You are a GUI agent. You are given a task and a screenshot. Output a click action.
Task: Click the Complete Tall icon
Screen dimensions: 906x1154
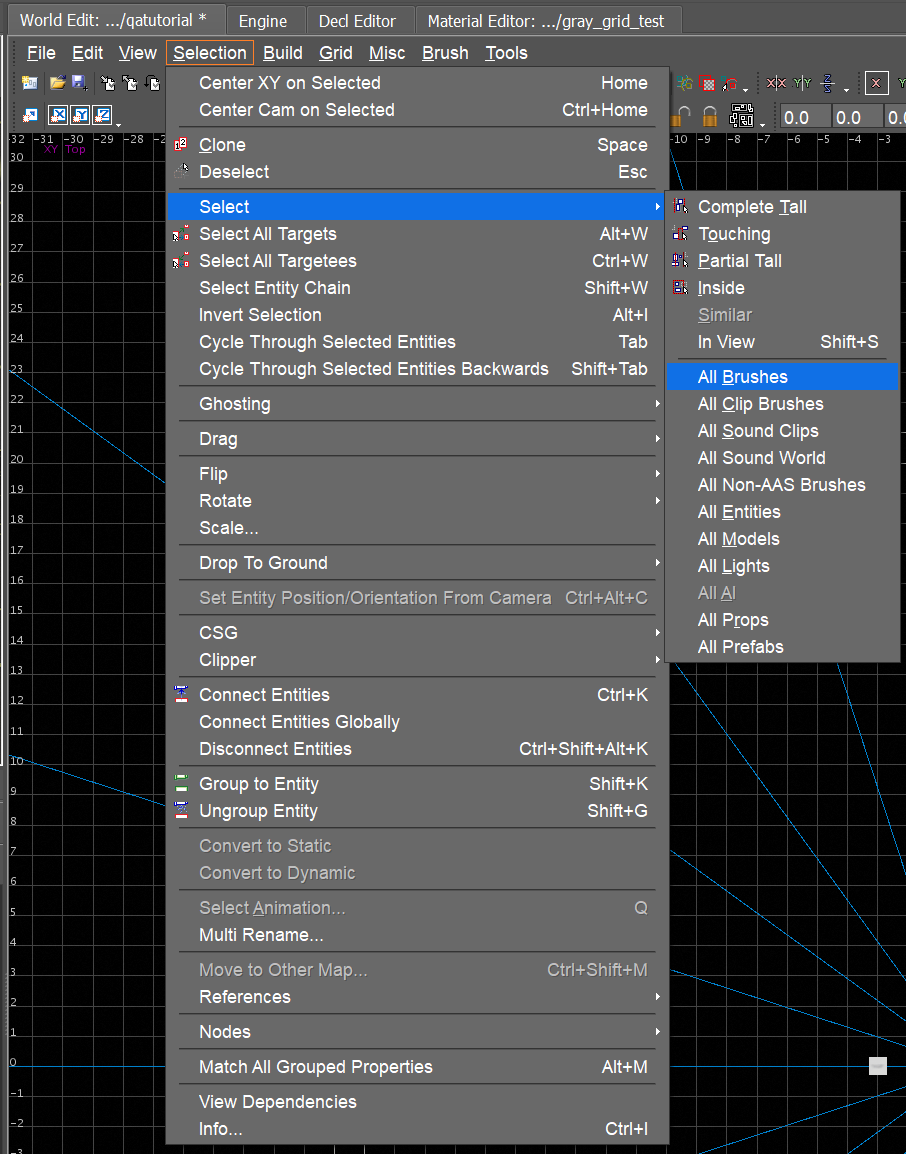click(681, 207)
